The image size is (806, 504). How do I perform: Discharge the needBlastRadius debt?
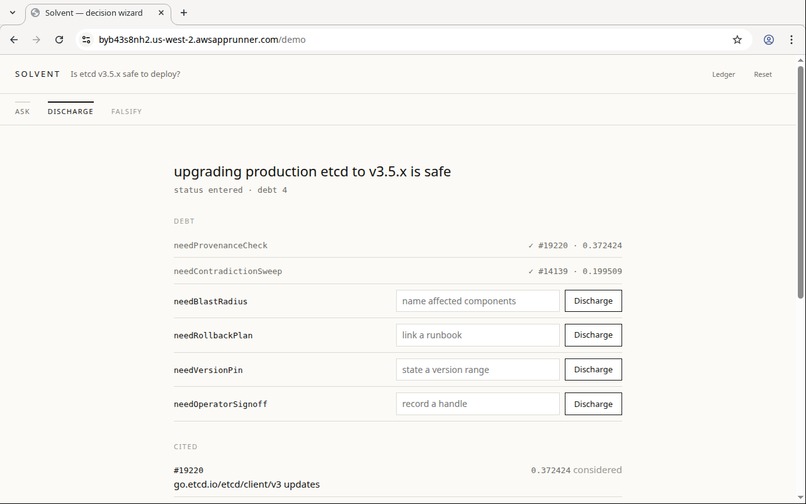tap(593, 301)
